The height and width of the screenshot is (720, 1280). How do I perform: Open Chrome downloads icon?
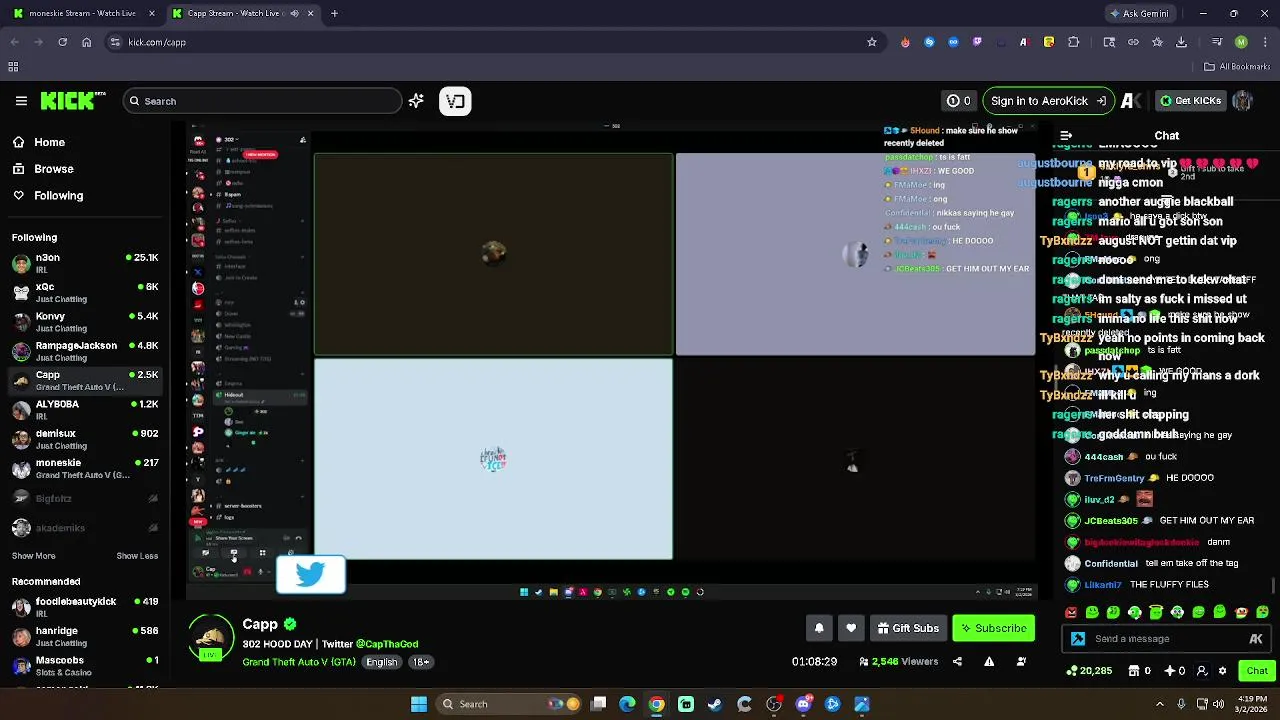click(x=1181, y=42)
